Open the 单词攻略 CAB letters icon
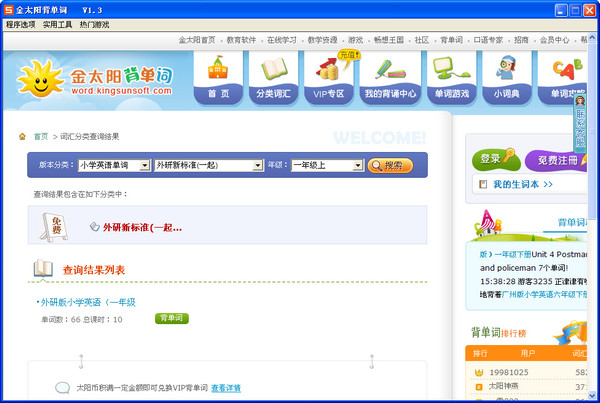The height and width of the screenshot is (403, 600). click(x=567, y=69)
